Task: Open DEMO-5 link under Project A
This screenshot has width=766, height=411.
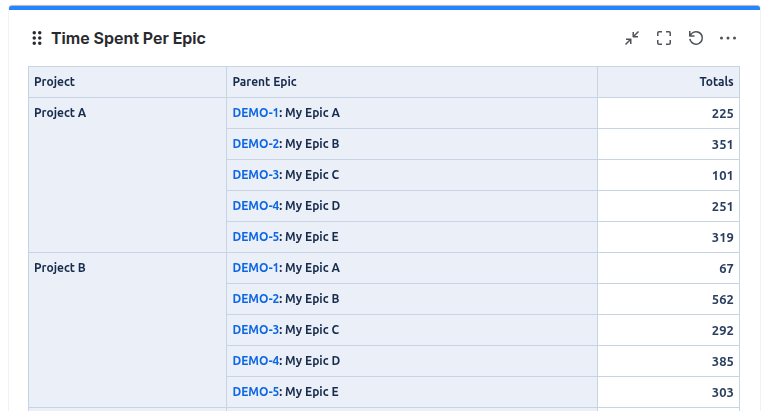Action: click(255, 237)
